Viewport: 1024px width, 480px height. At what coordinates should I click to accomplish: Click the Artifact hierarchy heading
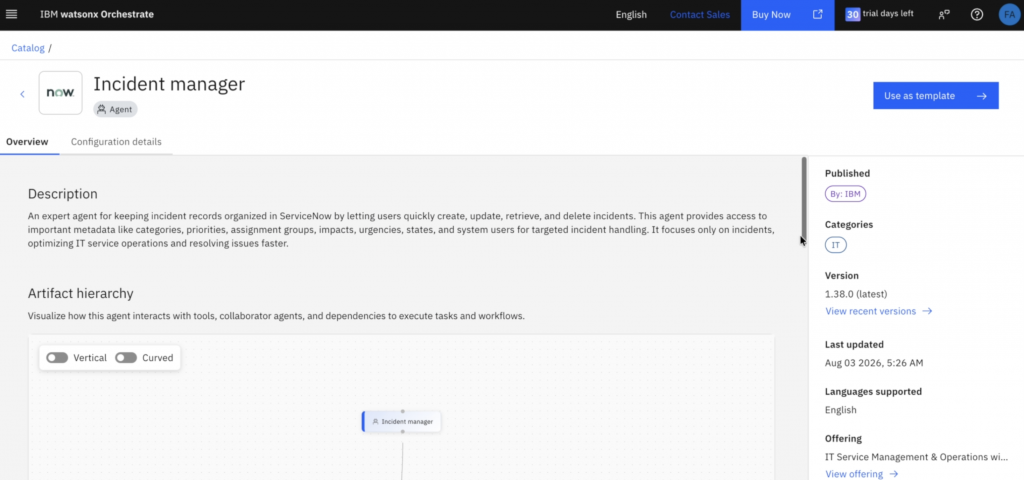coord(80,293)
